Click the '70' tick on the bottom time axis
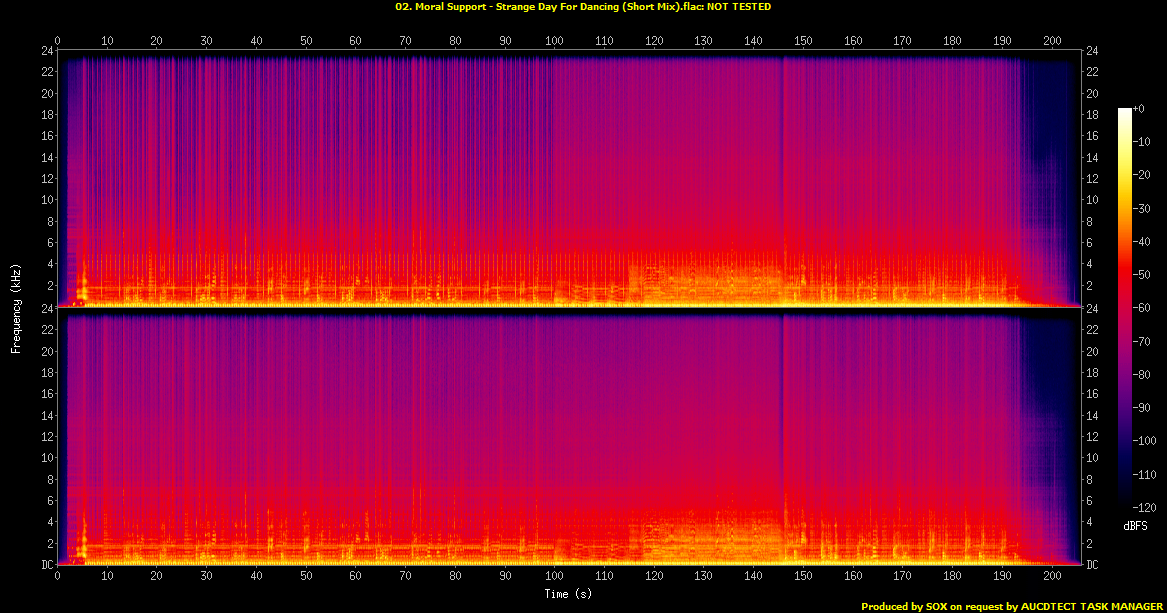 (x=406, y=575)
